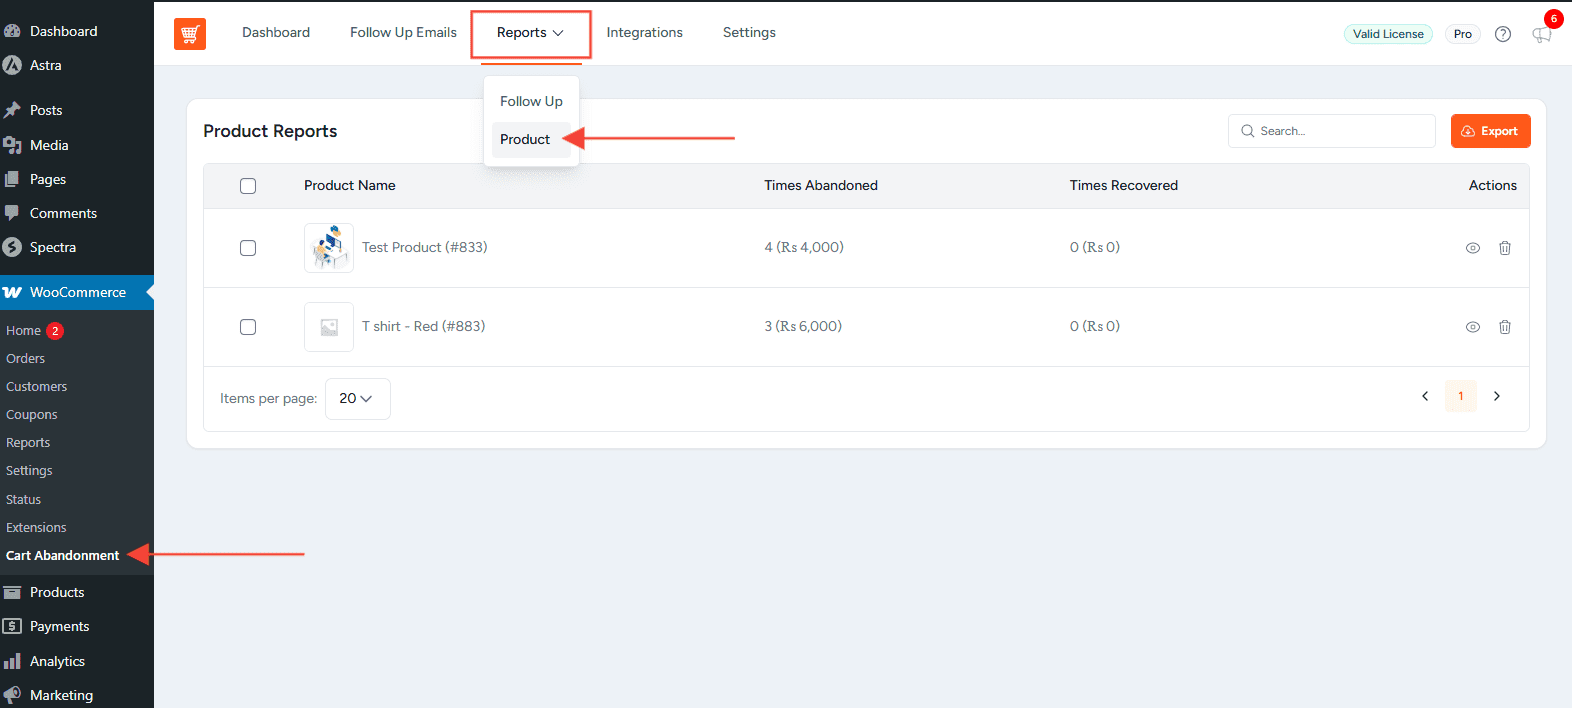Open the items per page dropdown
Viewport: 1572px width, 708px height.
point(357,398)
